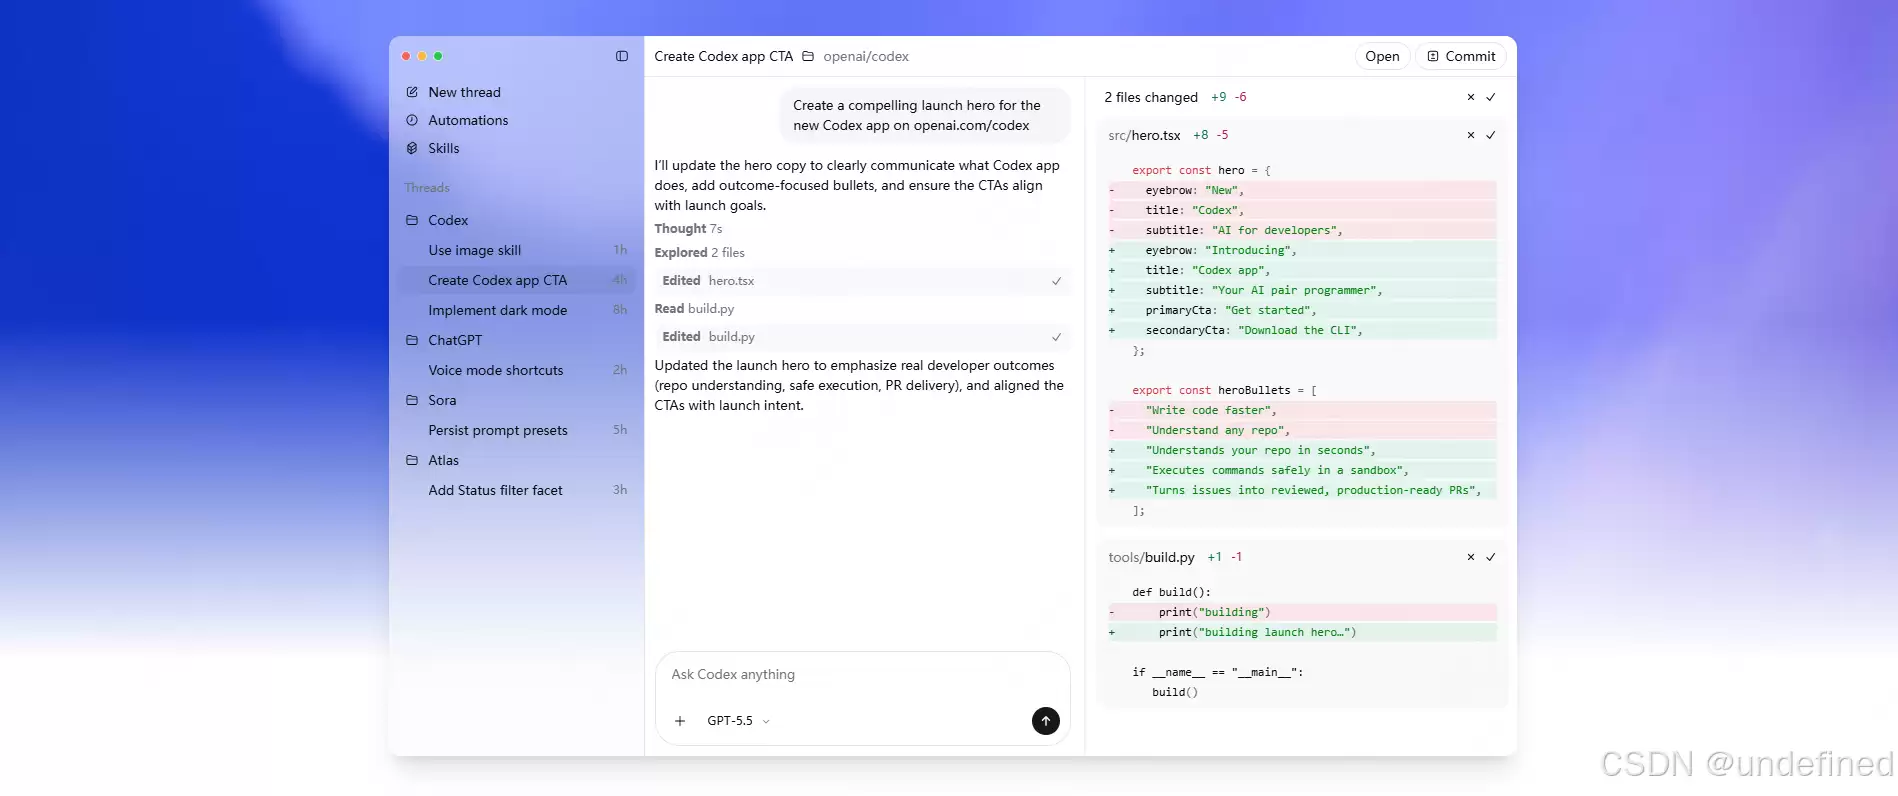Open the Use image skill thread
Image resolution: width=1898 pixels, height=796 pixels.
point(516,250)
